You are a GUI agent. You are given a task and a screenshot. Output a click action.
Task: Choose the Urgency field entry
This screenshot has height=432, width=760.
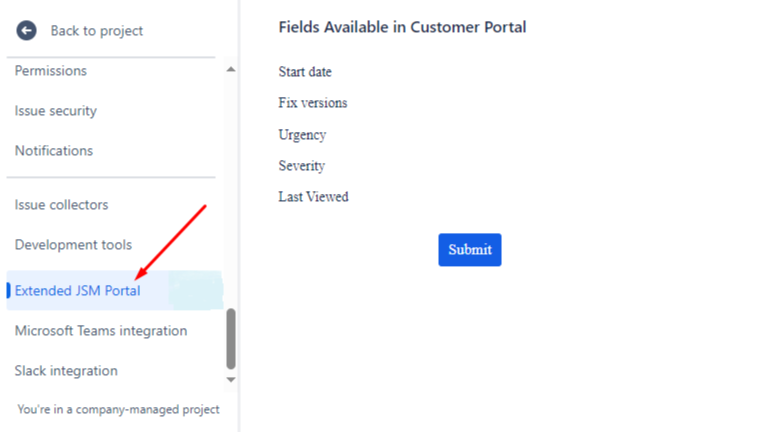click(x=302, y=135)
